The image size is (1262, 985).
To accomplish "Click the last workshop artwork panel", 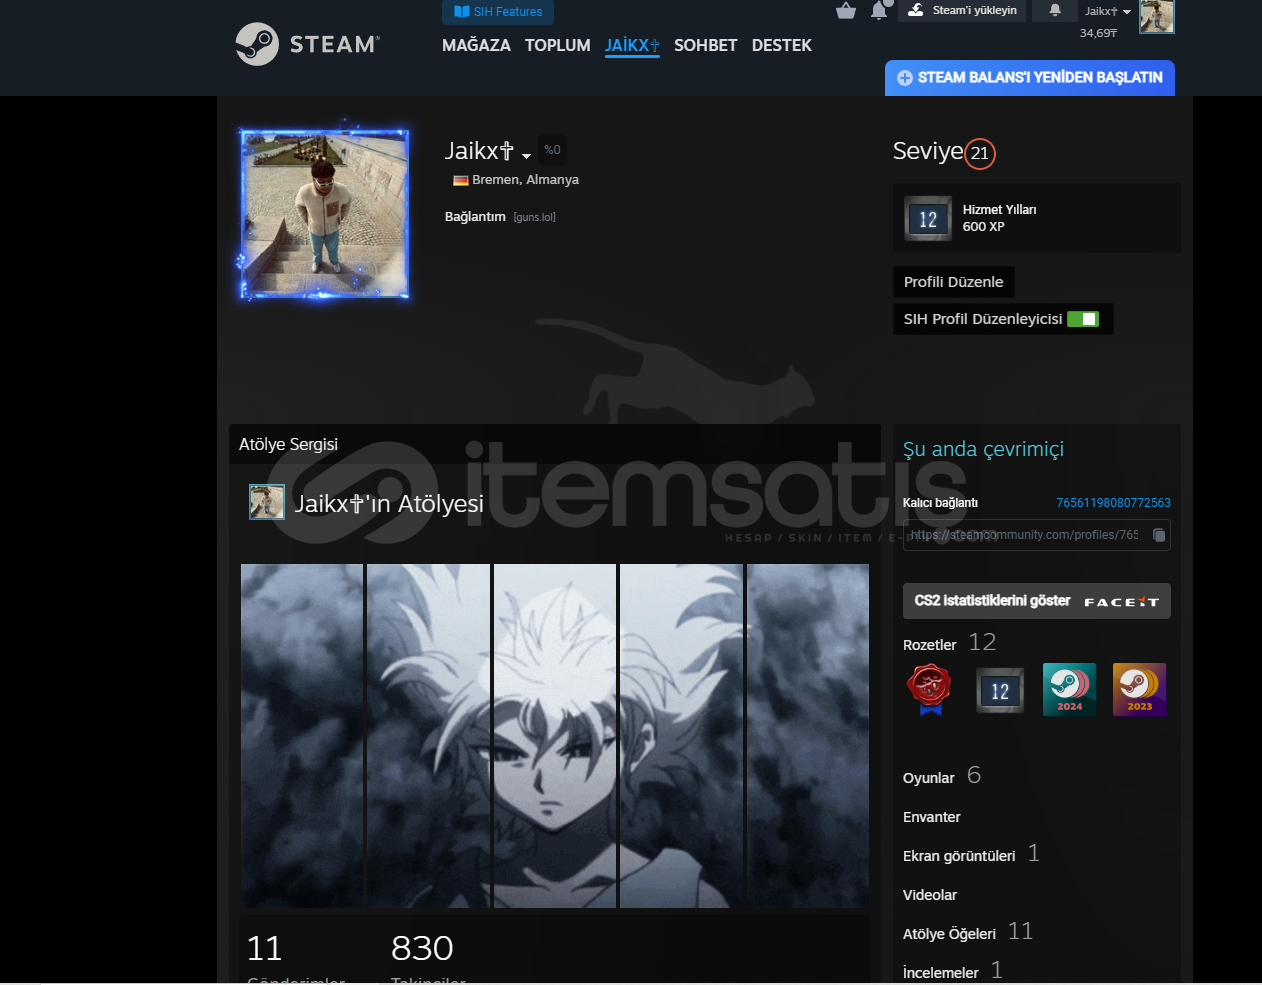I will pyautogui.click(x=808, y=736).
